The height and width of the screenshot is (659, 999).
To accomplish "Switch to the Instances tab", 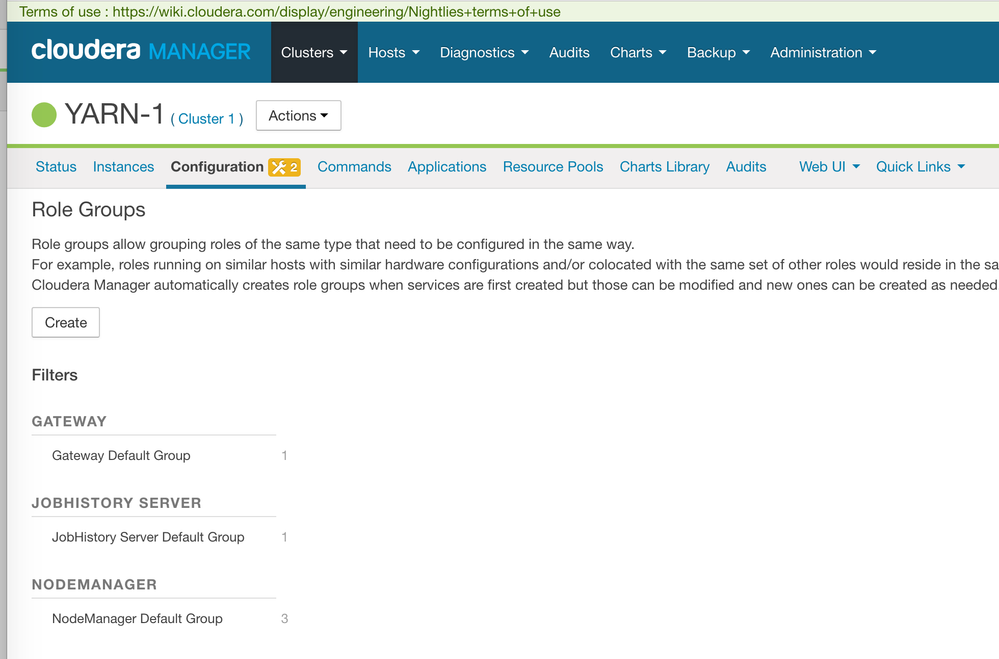I will click(x=124, y=167).
